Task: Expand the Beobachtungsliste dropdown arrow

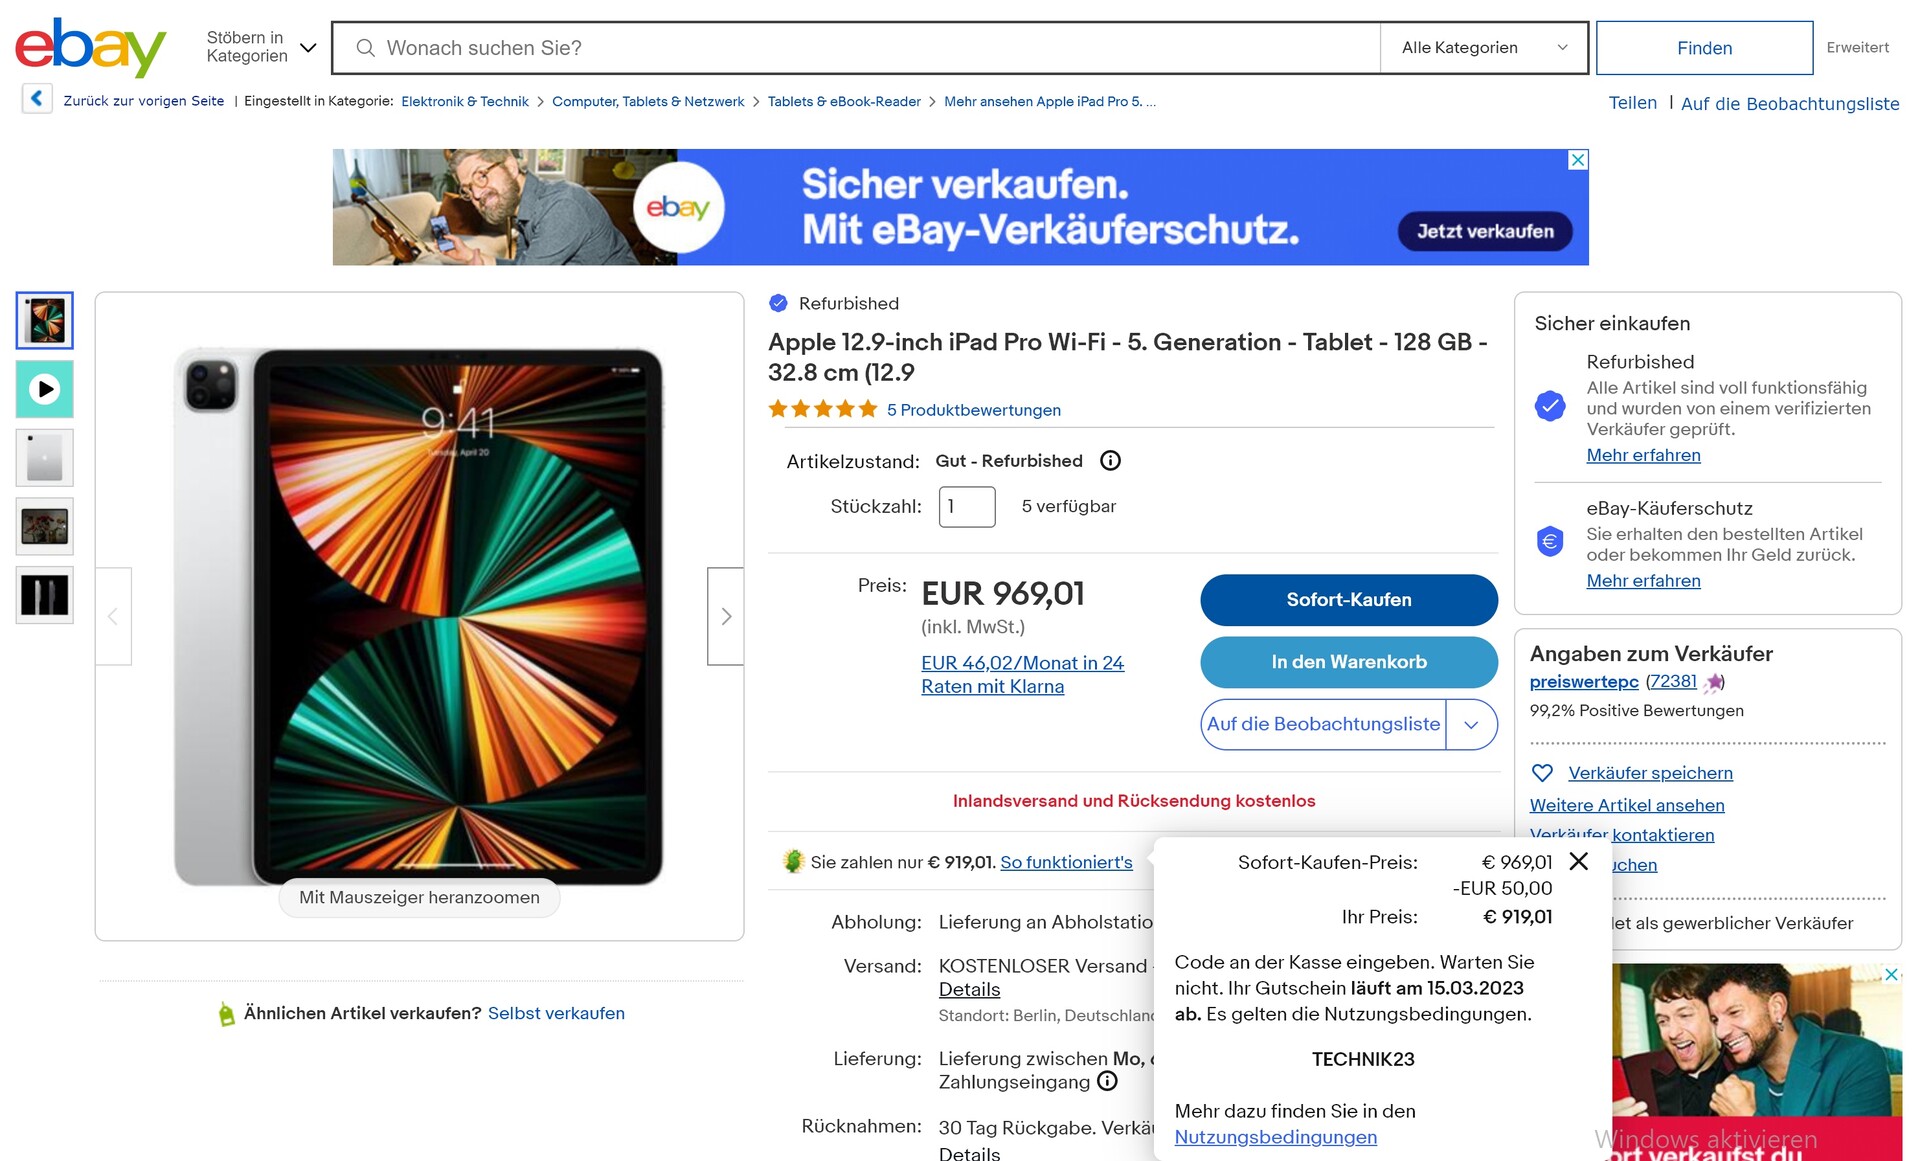Action: coord(1471,725)
